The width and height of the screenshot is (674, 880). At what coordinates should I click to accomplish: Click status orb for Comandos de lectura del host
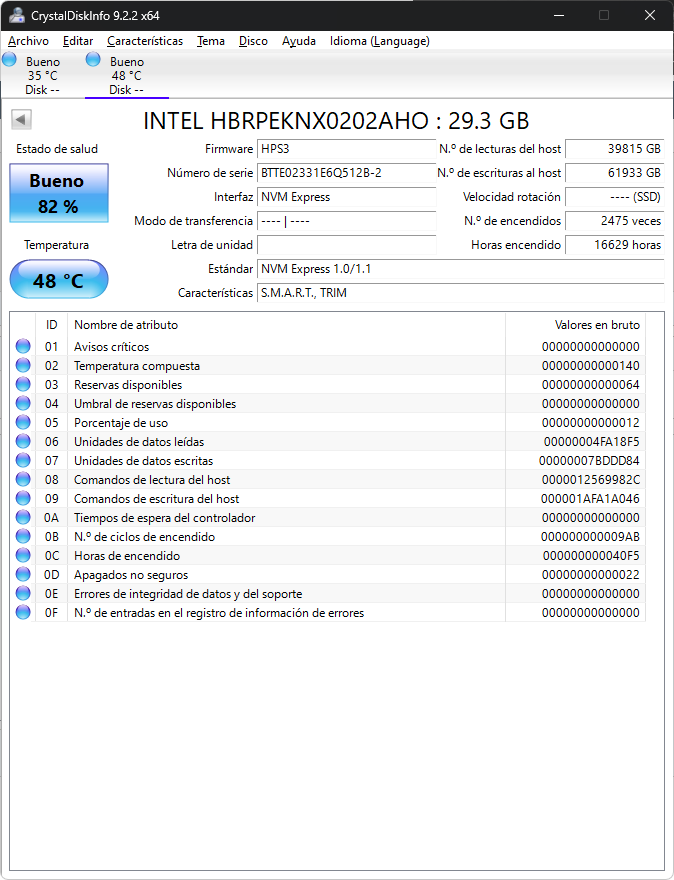(23, 479)
